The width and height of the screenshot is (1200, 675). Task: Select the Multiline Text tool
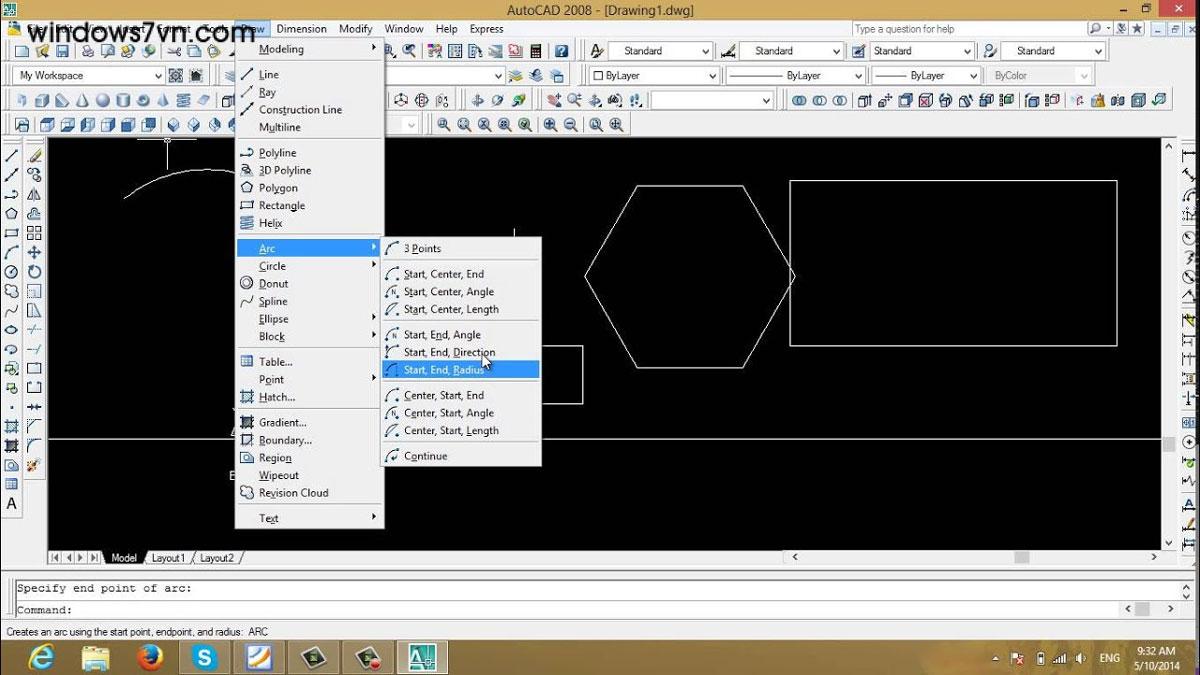(12, 503)
